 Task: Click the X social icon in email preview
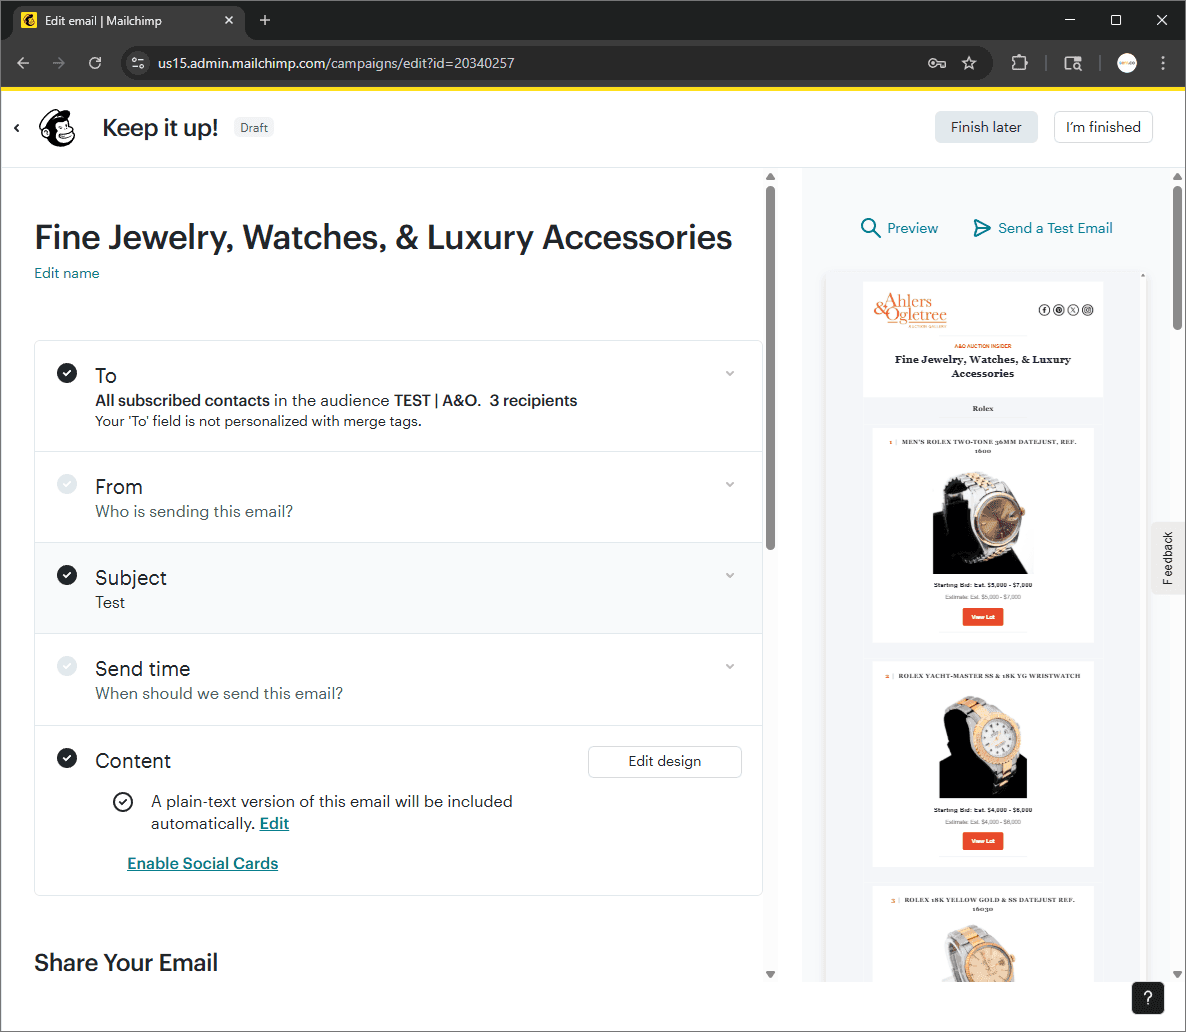click(1073, 310)
